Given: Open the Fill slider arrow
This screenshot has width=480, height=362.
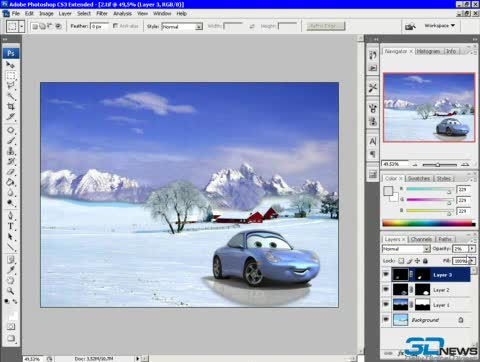Looking at the screenshot, I should tap(472, 261).
